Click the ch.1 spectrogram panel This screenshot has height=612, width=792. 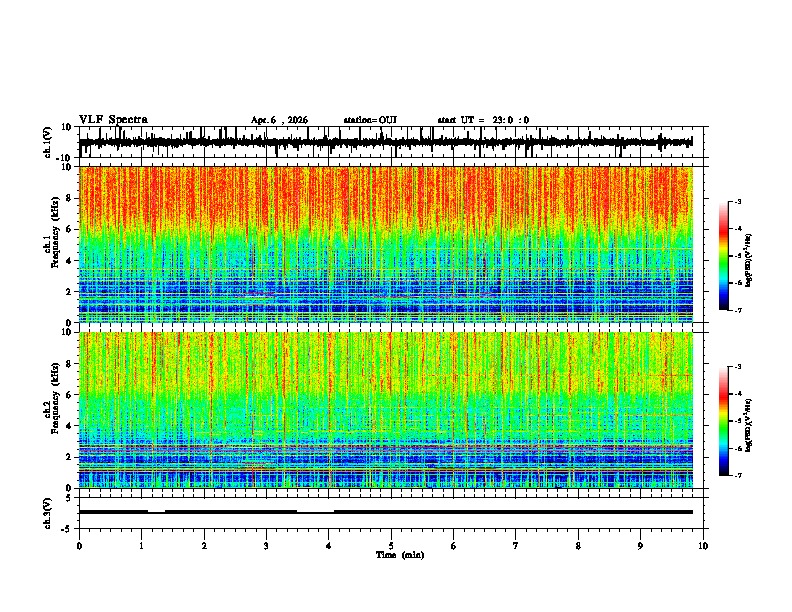pos(386,244)
